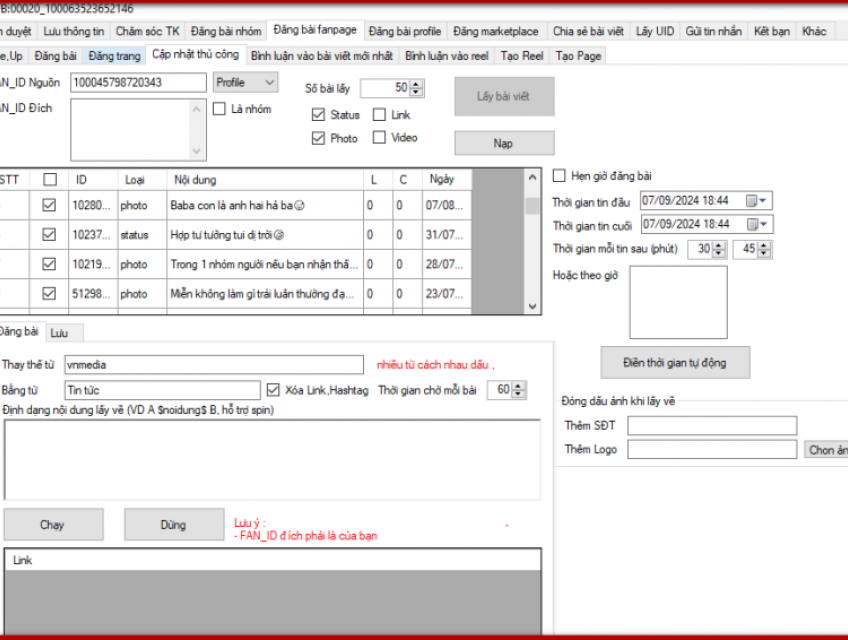Increase the Số bài lấy spinner value
Image resolution: width=848 pixels, height=640 pixels.
[416, 84]
